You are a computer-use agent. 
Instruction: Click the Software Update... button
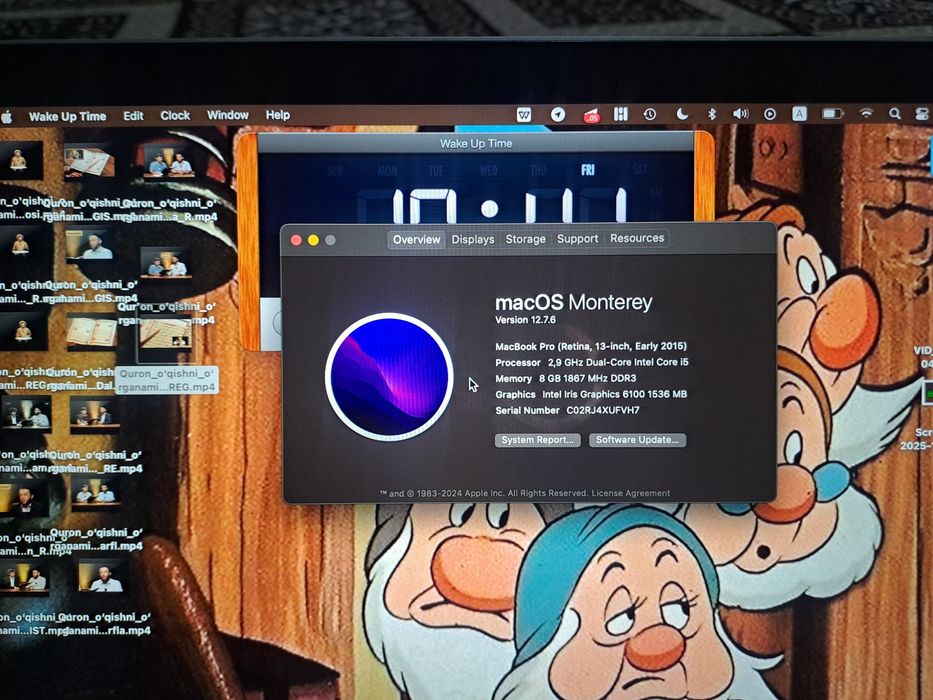point(637,440)
